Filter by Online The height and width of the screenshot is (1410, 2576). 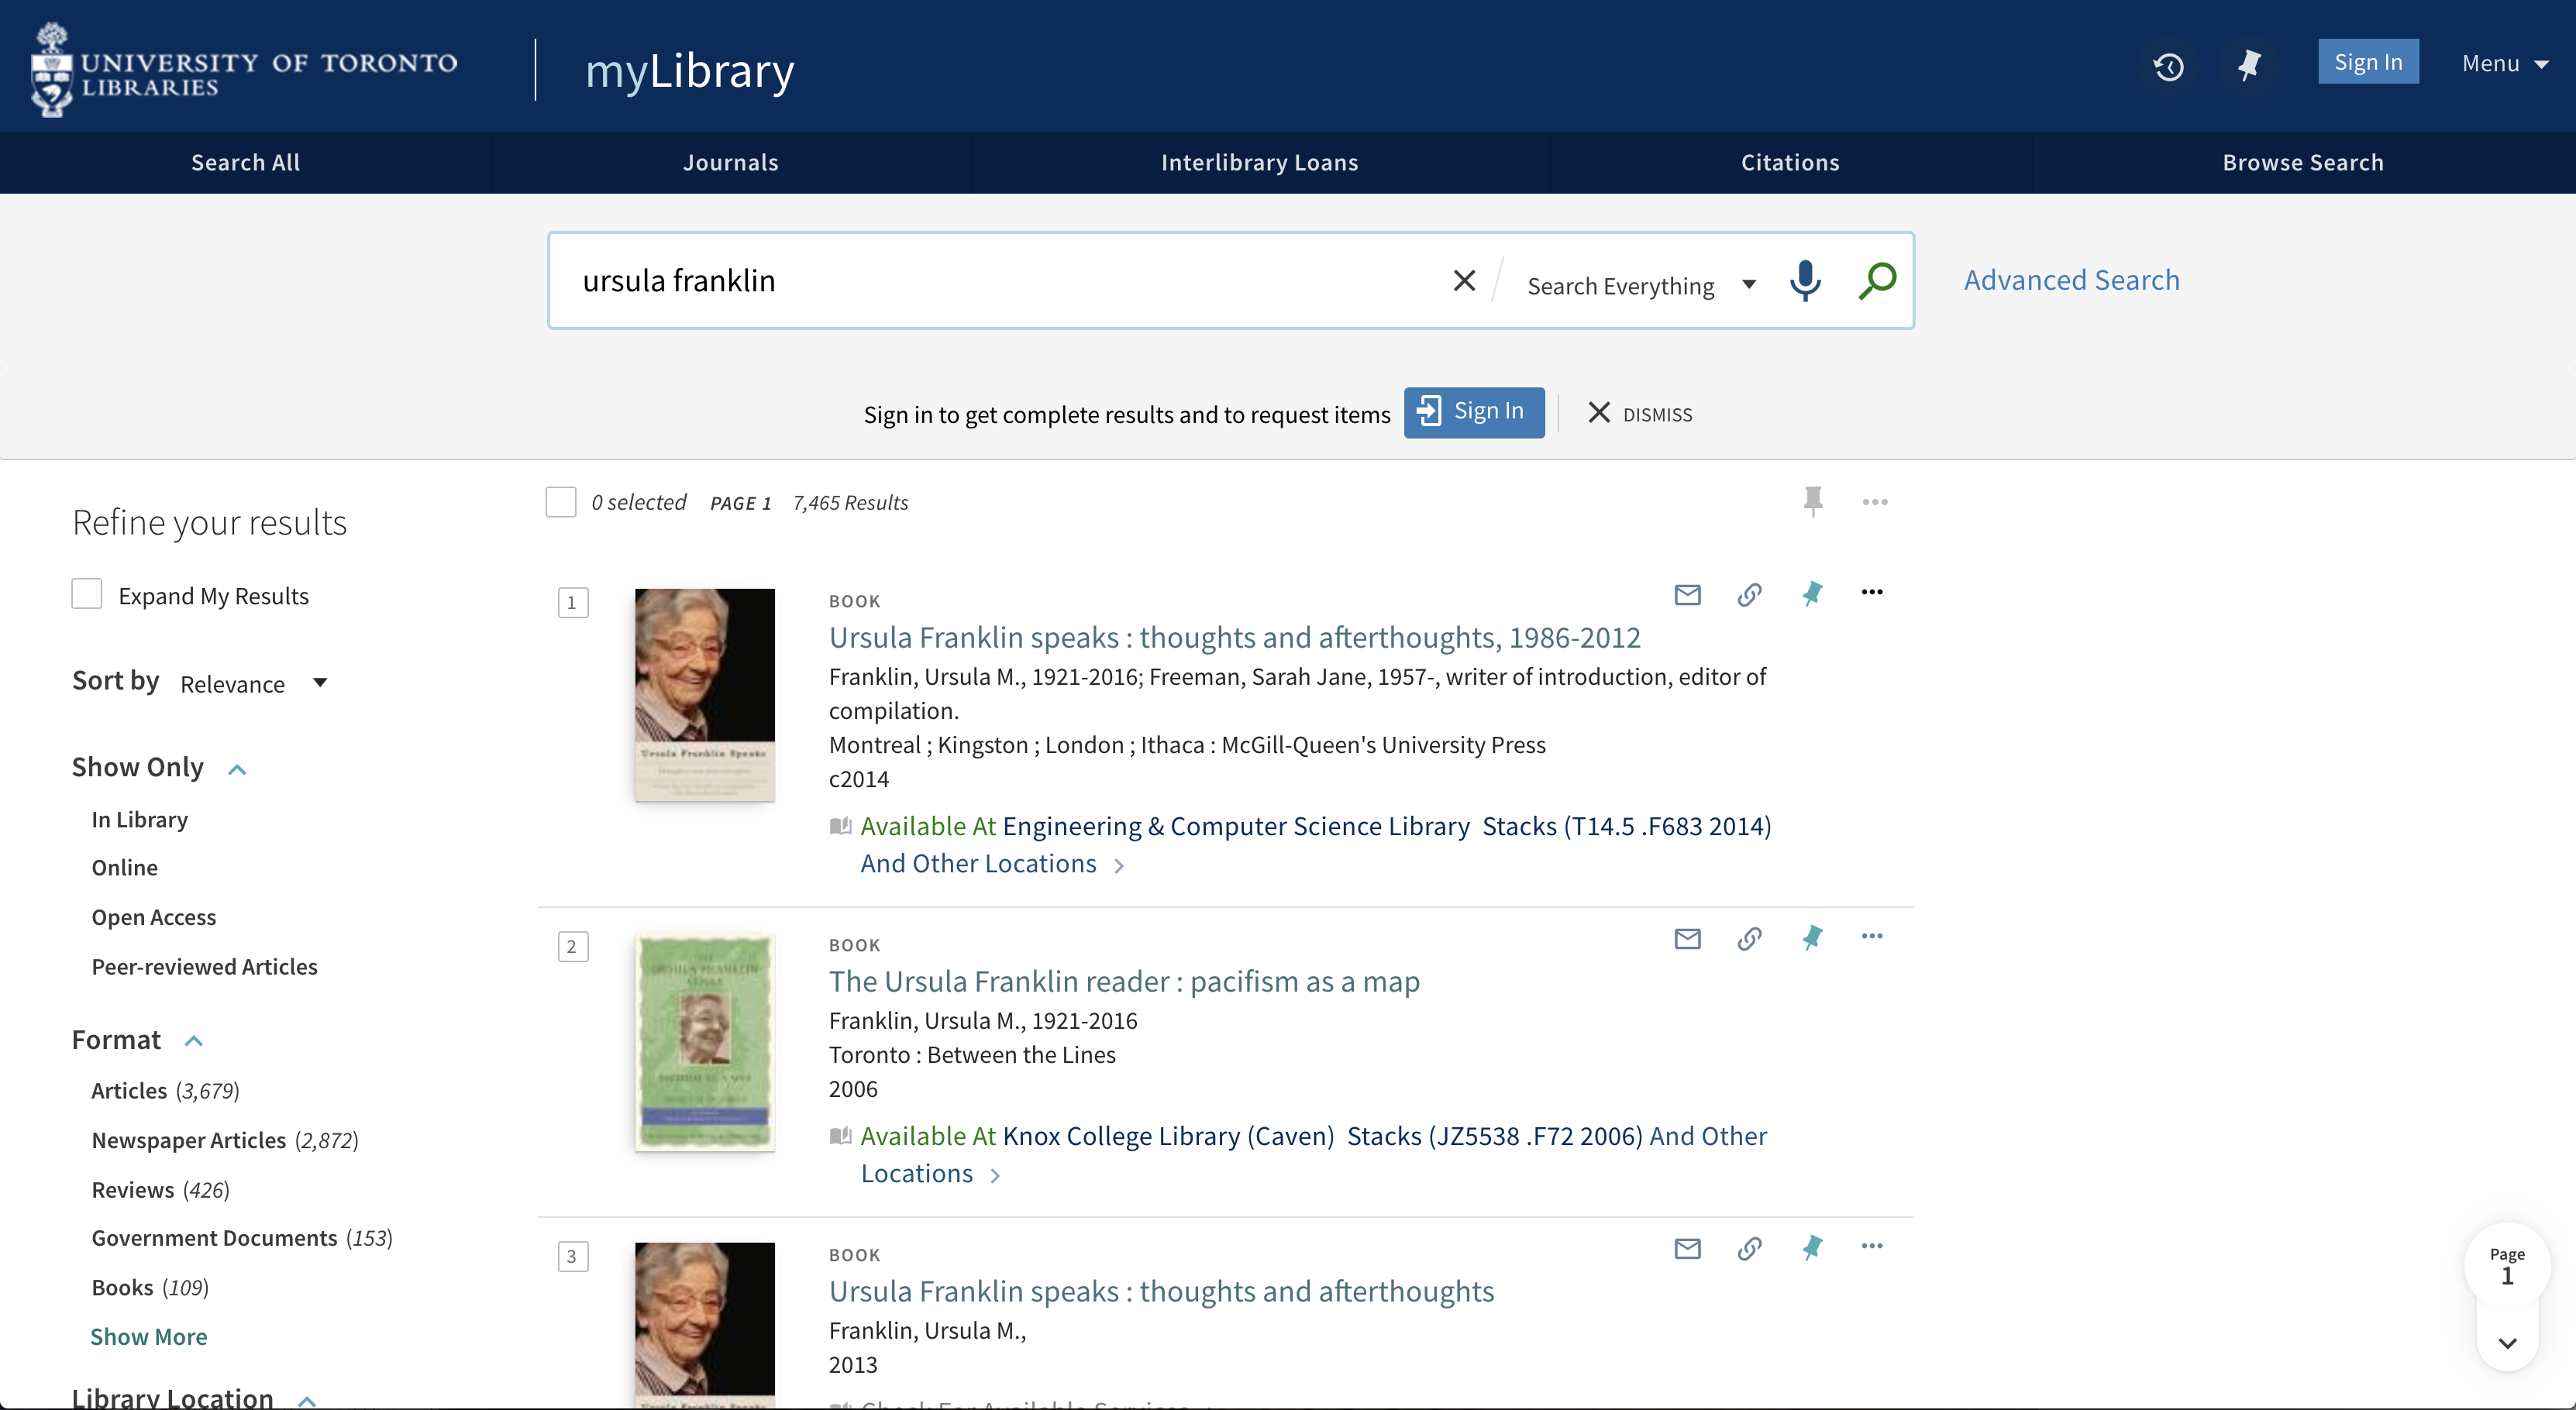pyautogui.click(x=125, y=867)
